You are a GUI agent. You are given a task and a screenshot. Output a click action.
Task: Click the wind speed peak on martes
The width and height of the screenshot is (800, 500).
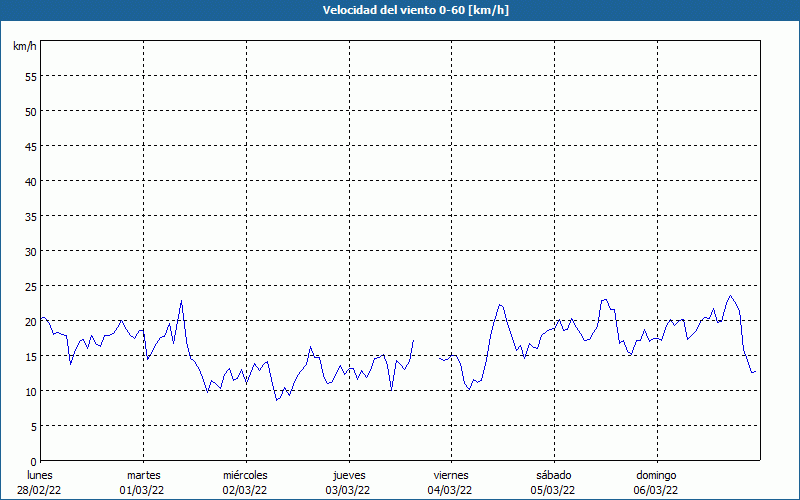click(182, 301)
